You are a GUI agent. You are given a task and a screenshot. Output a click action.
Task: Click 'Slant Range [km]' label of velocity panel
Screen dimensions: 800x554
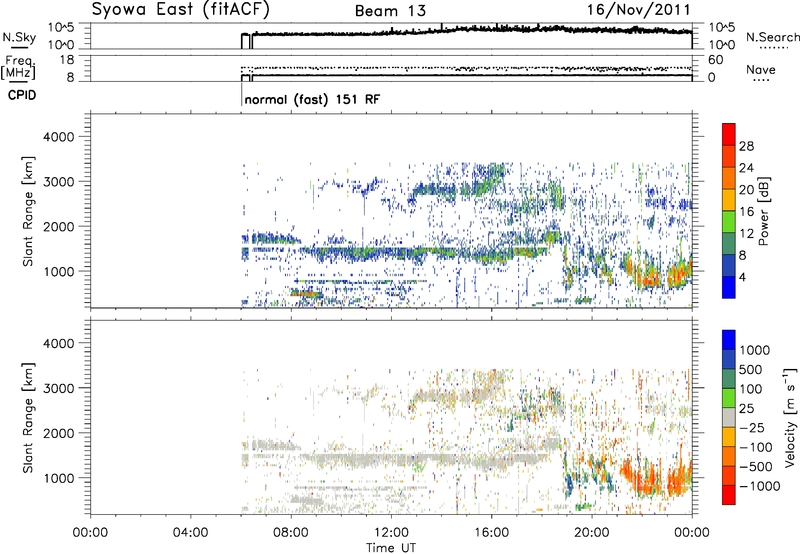tap(28, 418)
